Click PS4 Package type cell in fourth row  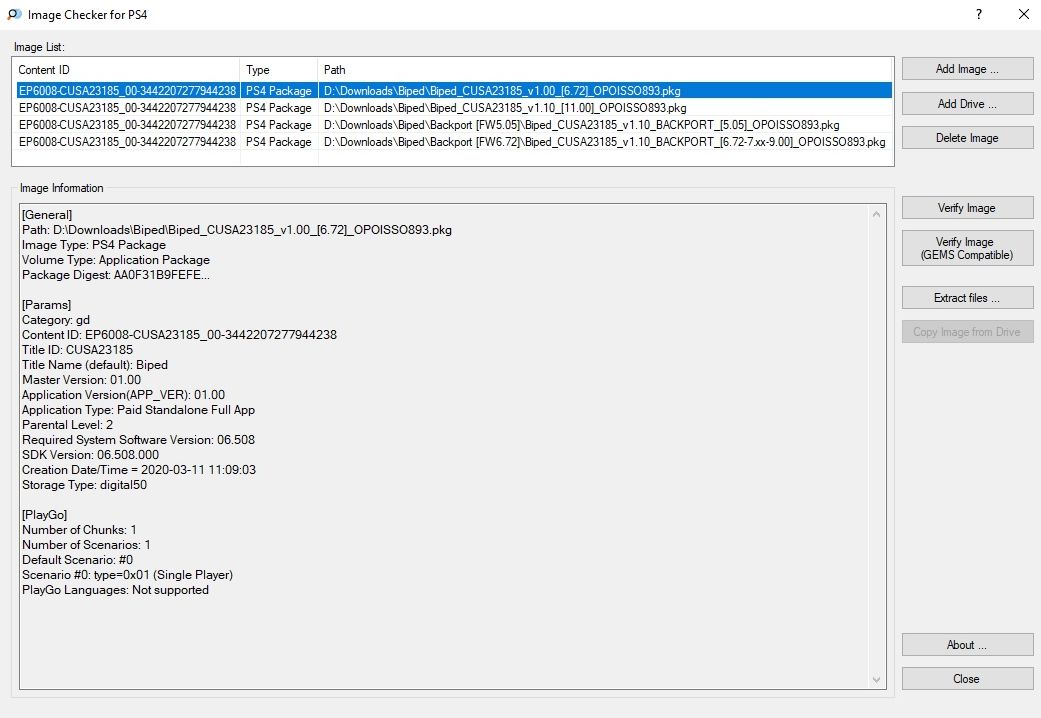tap(279, 142)
